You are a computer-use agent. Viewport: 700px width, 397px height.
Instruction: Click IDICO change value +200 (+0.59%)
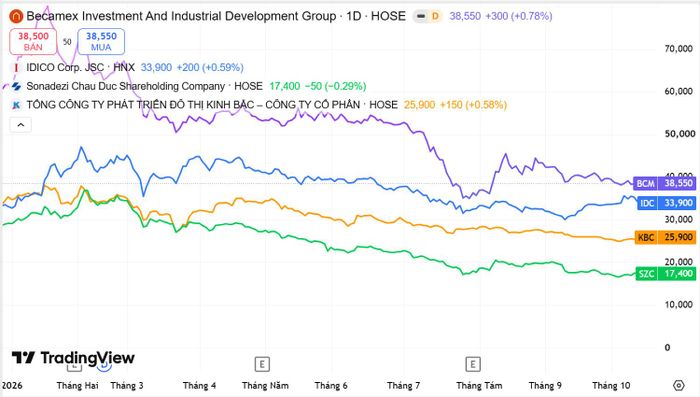[x=210, y=67]
